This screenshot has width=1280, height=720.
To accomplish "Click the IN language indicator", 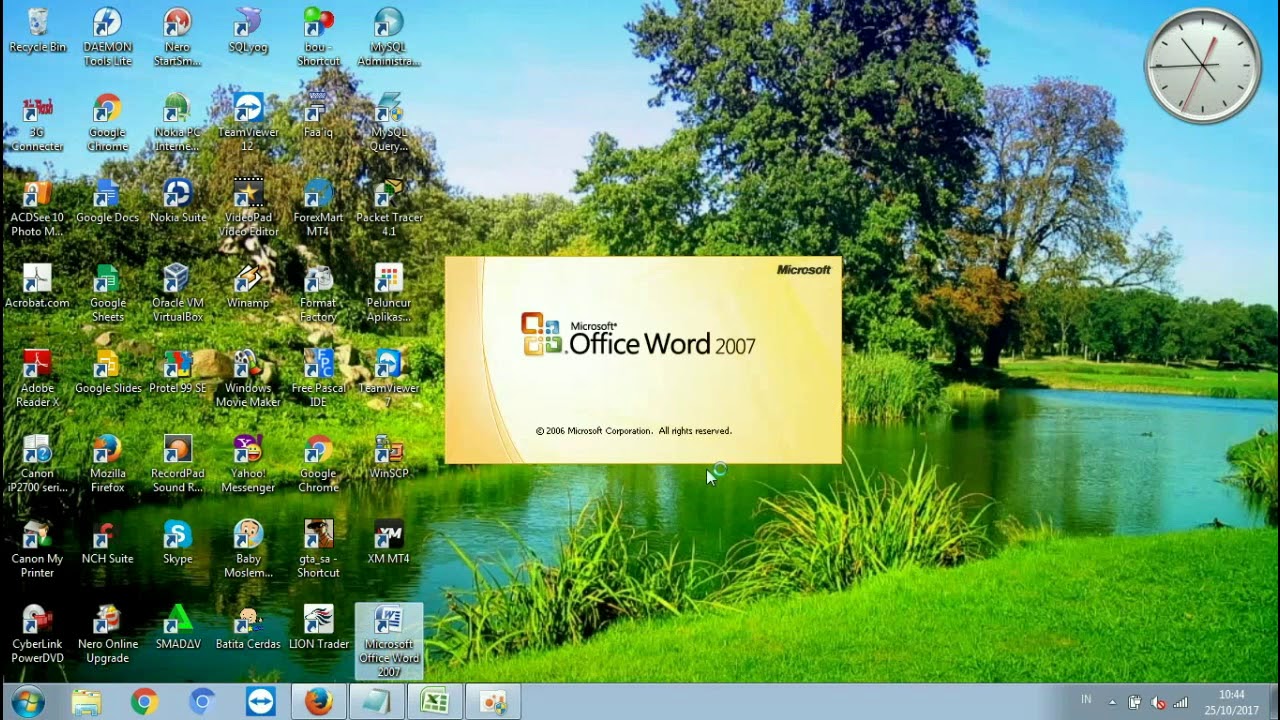I will pos(1086,700).
